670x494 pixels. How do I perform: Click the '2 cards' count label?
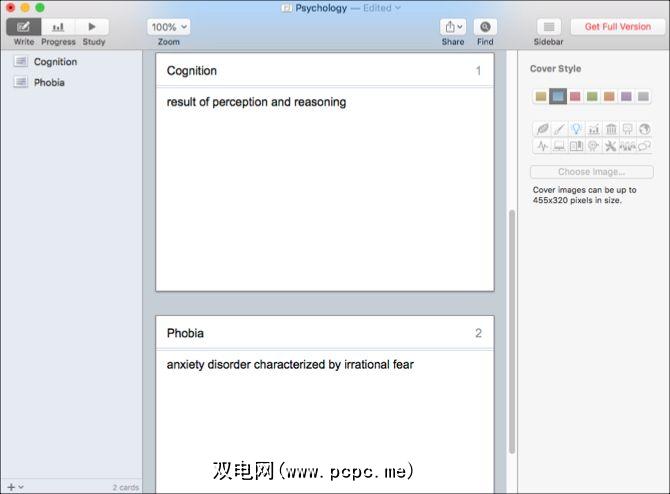click(126, 487)
